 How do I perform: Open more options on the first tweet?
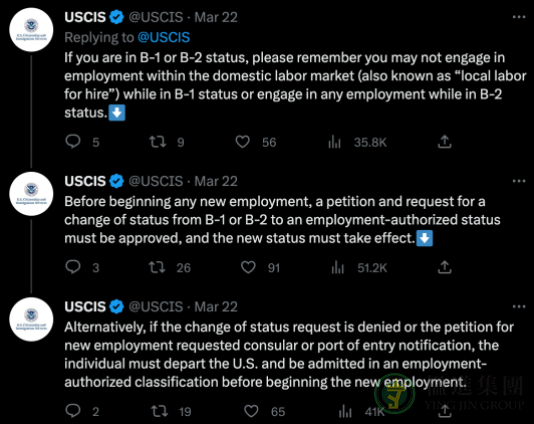pos(519,17)
